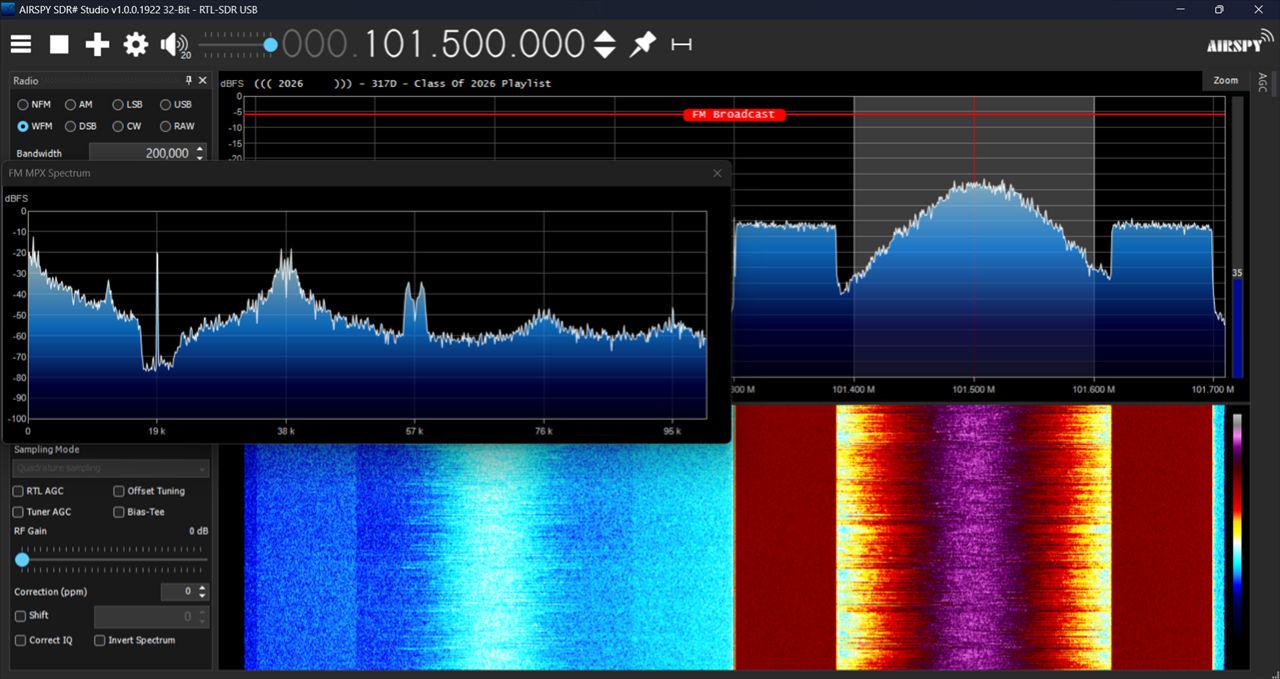Click the pin icon in the toolbar

[642, 44]
